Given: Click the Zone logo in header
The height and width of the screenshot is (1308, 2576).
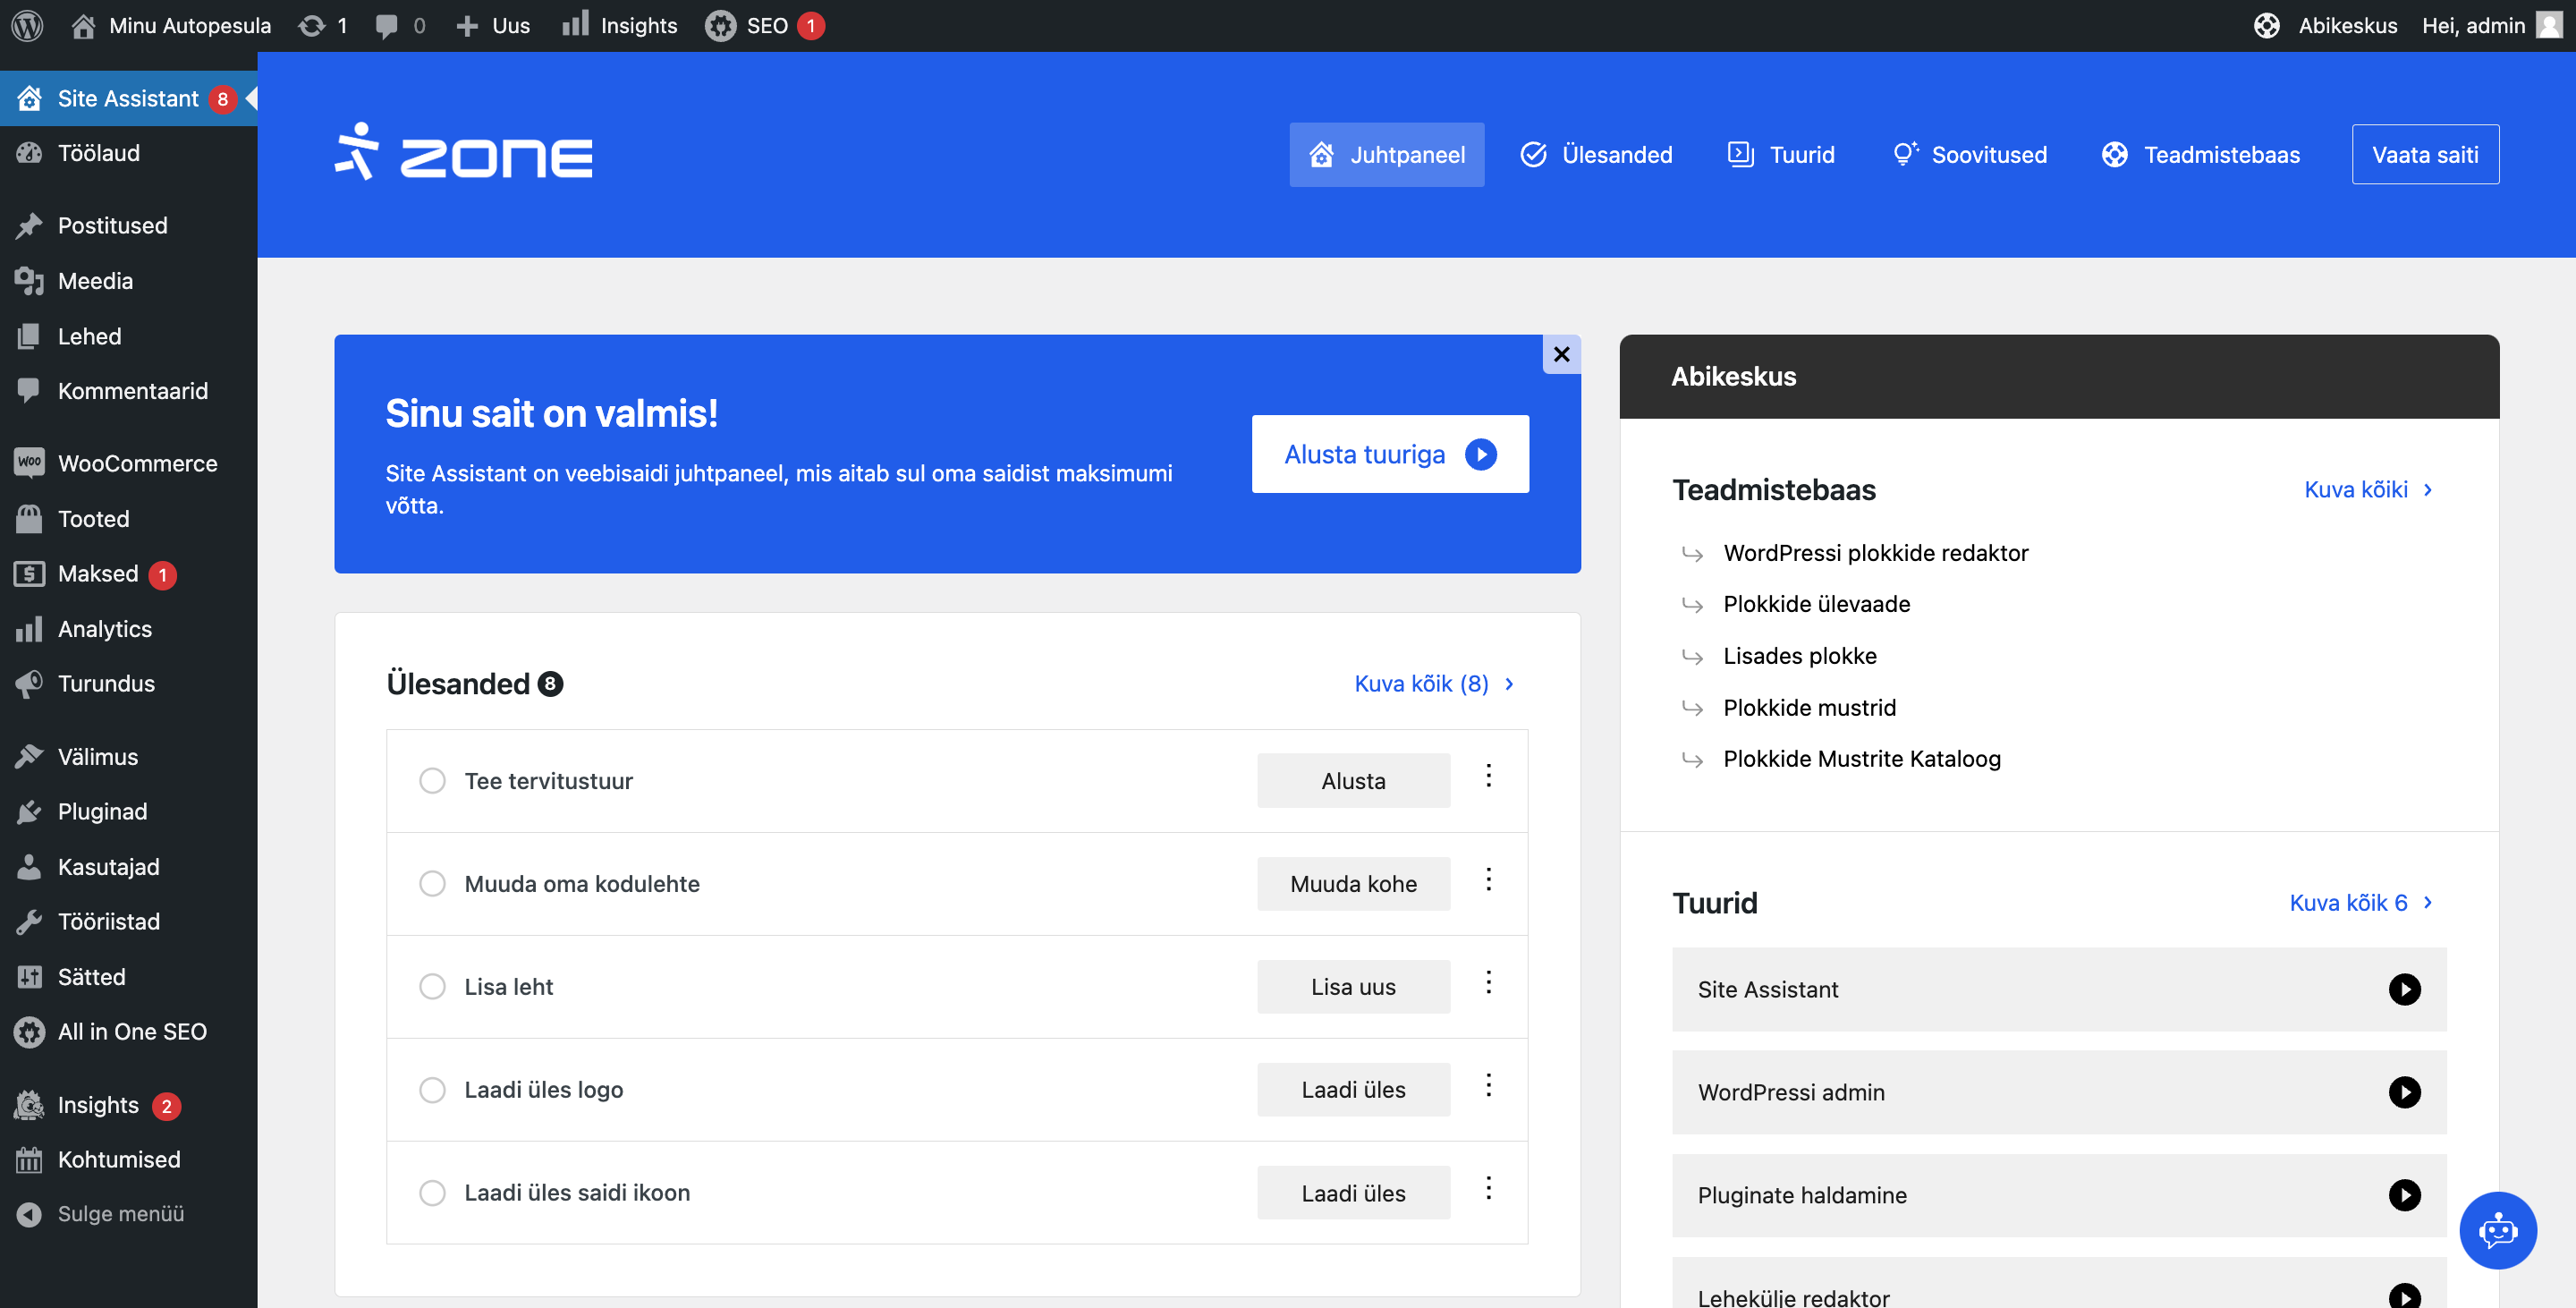Looking at the screenshot, I should [x=463, y=153].
